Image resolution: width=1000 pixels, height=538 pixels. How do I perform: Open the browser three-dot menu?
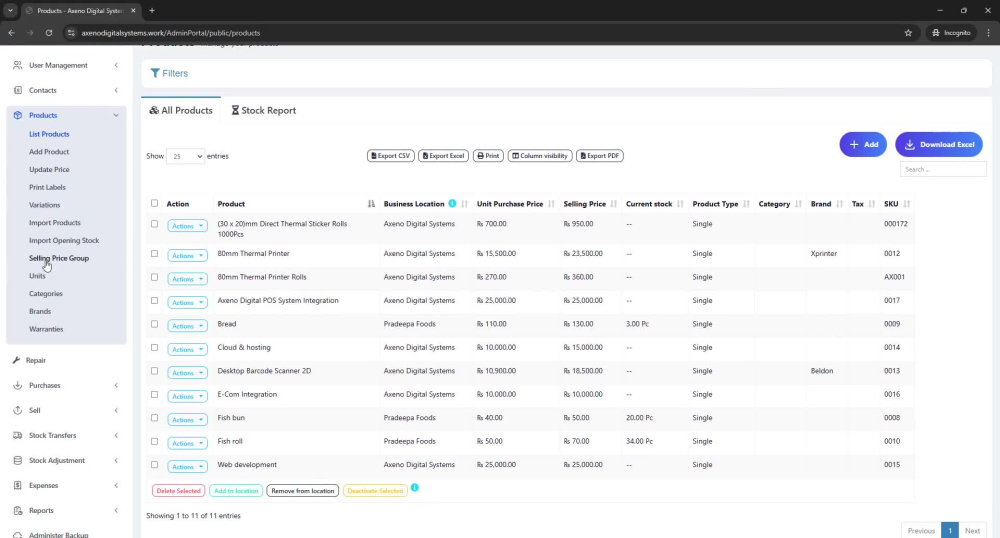(x=989, y=33)
